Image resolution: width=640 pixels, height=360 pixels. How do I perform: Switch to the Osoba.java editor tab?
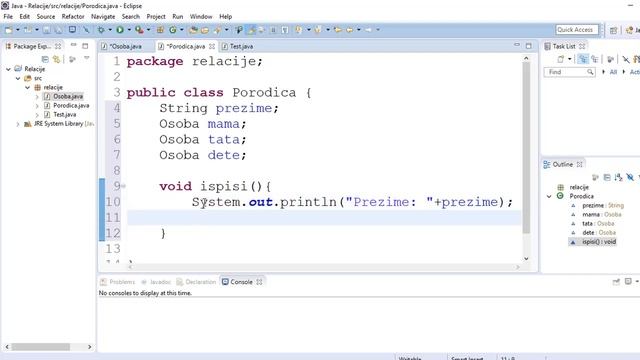(125, 47)
